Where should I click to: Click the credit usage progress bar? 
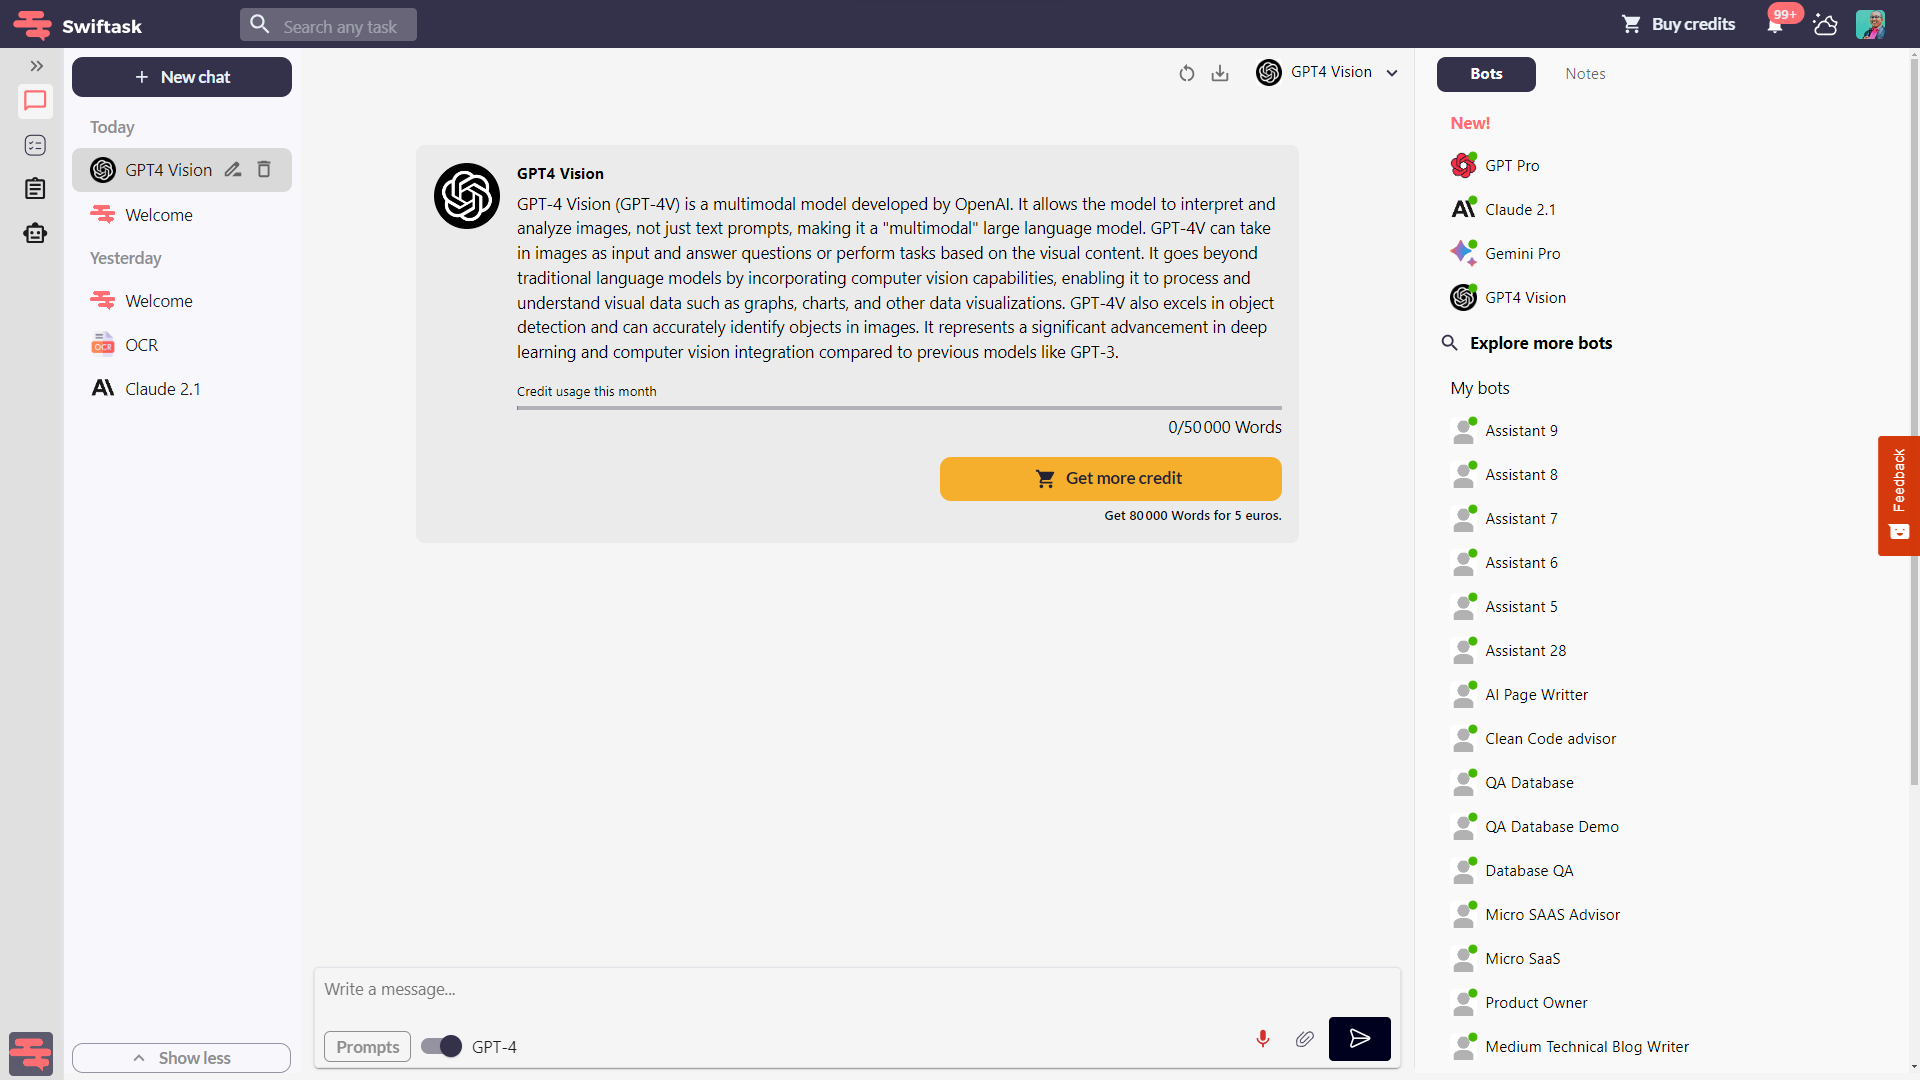[899, 408]
